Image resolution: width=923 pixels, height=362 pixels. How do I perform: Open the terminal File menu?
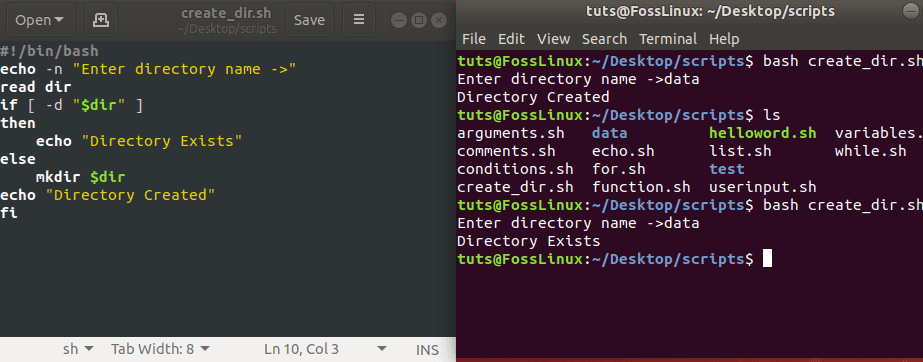(x=474, y=39)
